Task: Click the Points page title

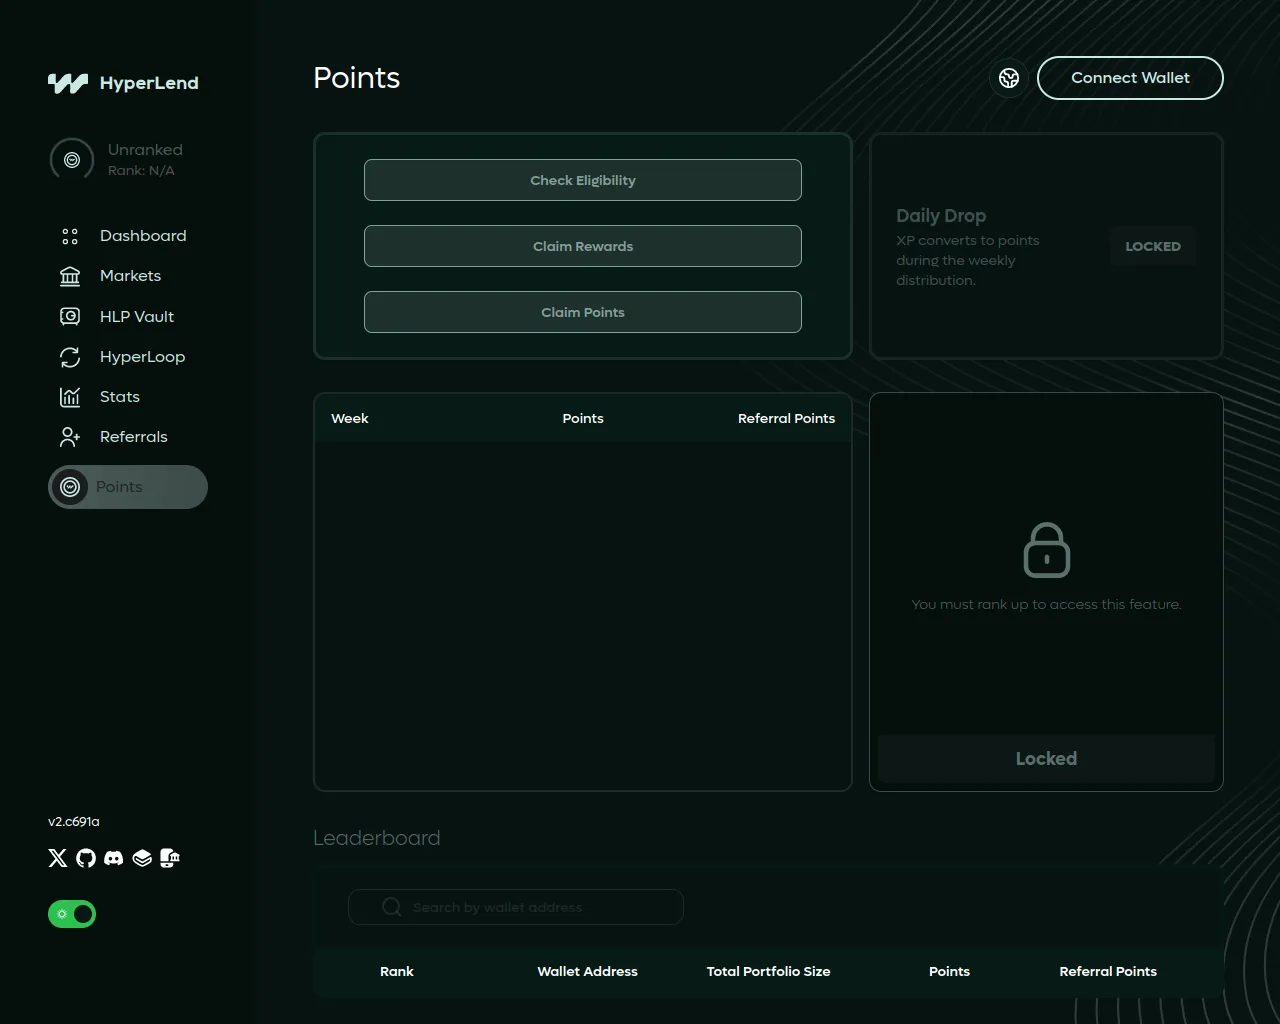Action: click(x=356, y=78)
